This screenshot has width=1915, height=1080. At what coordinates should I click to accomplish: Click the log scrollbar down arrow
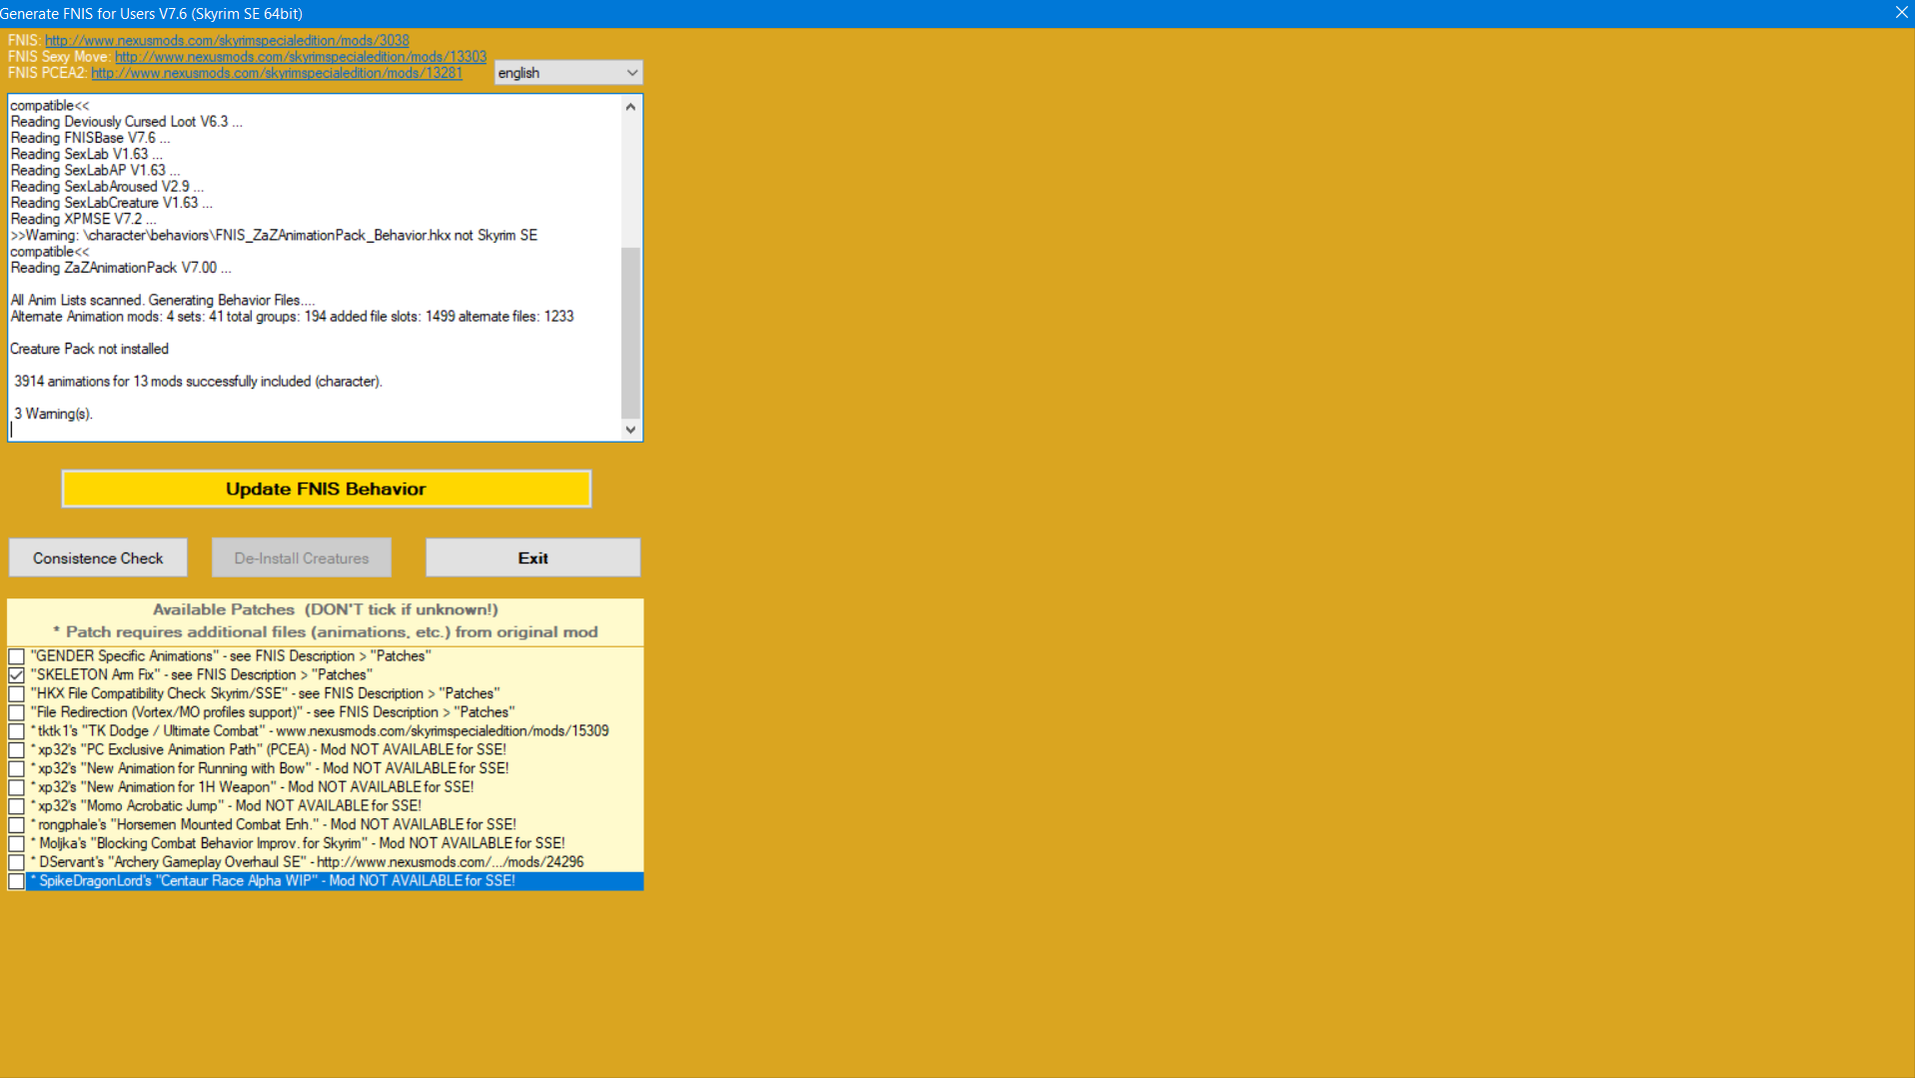[x=630, y=430]
